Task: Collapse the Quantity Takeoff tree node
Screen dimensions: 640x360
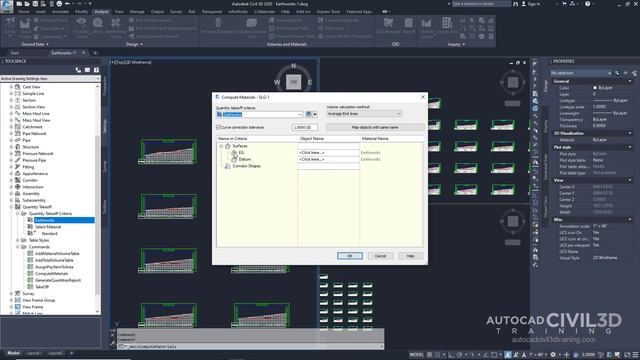Action: [x=11, y=207]
